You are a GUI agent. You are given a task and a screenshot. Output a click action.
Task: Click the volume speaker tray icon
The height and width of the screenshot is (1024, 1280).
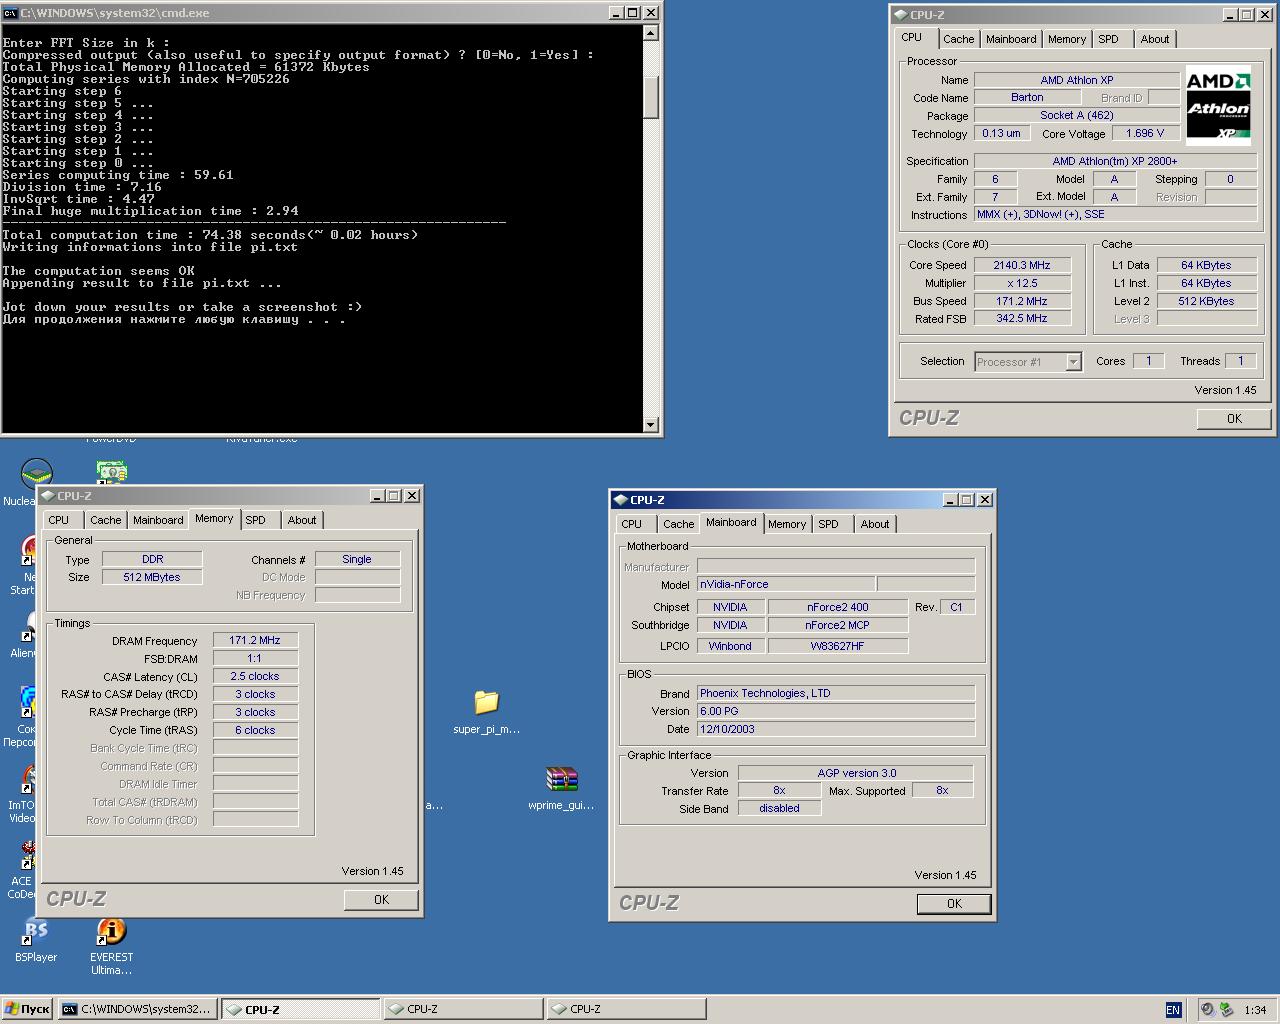coord(1208,1009)
